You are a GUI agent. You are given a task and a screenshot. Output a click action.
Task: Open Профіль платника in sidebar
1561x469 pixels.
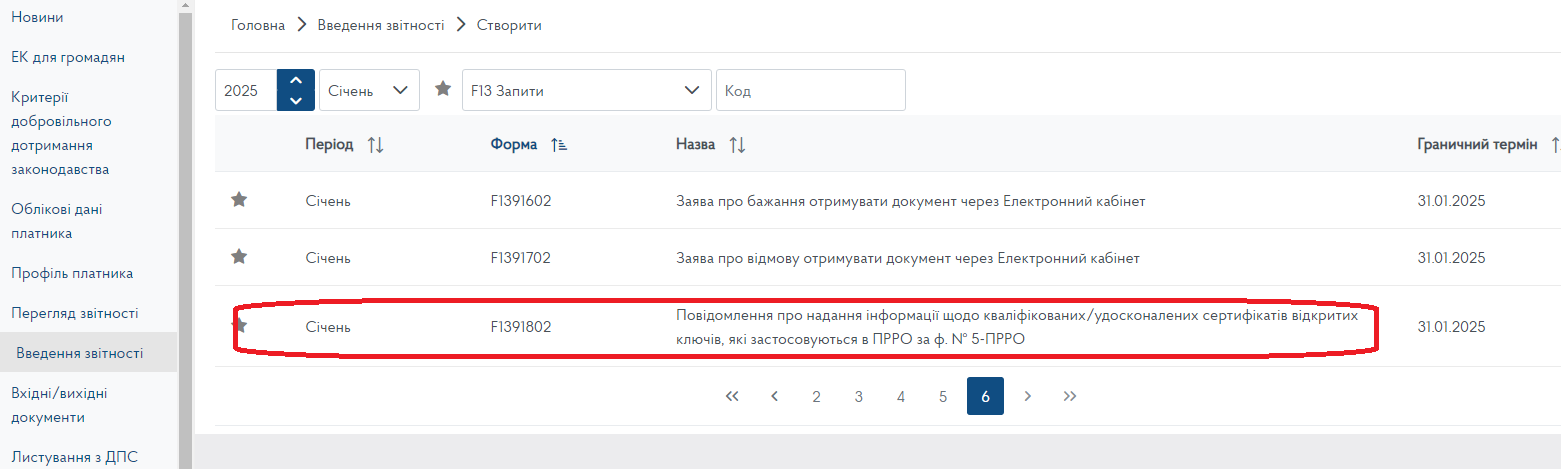pyautogui.click(x=72, y=273)
